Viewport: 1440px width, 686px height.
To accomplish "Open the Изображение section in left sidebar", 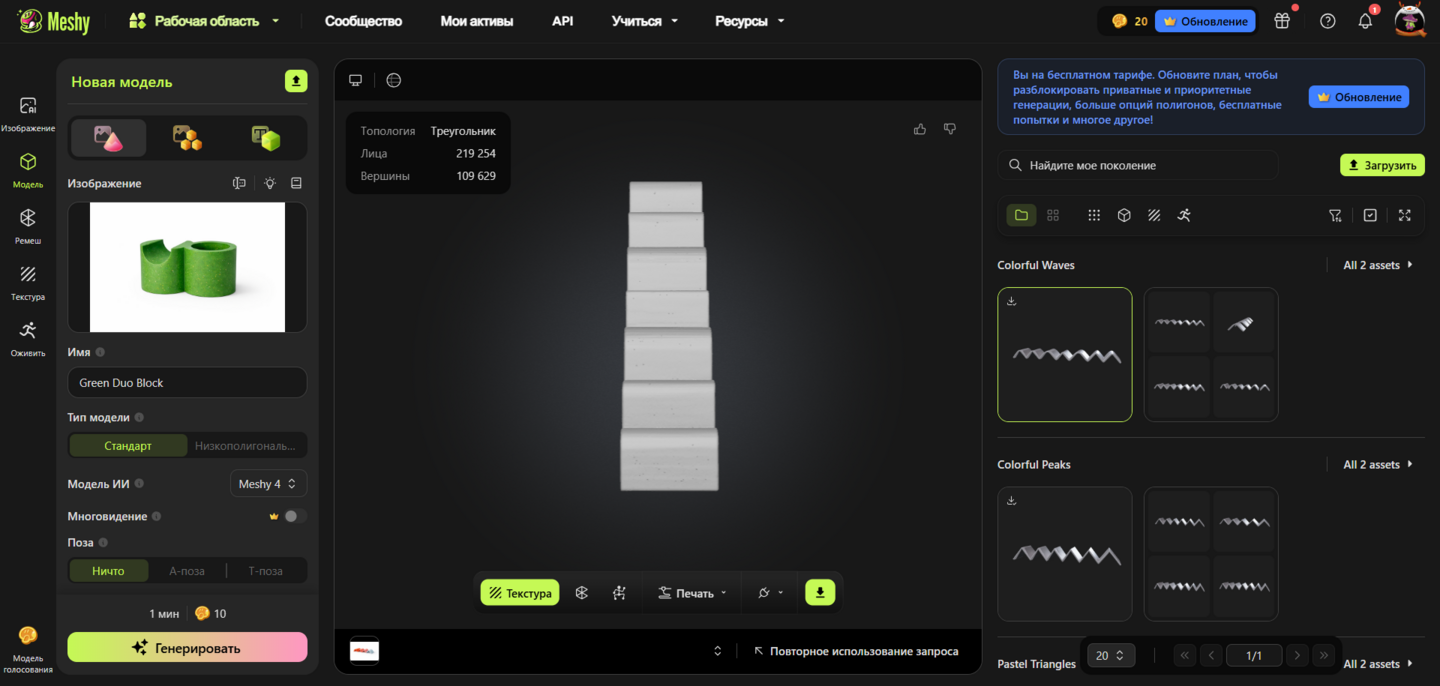I will pos(28,114).
